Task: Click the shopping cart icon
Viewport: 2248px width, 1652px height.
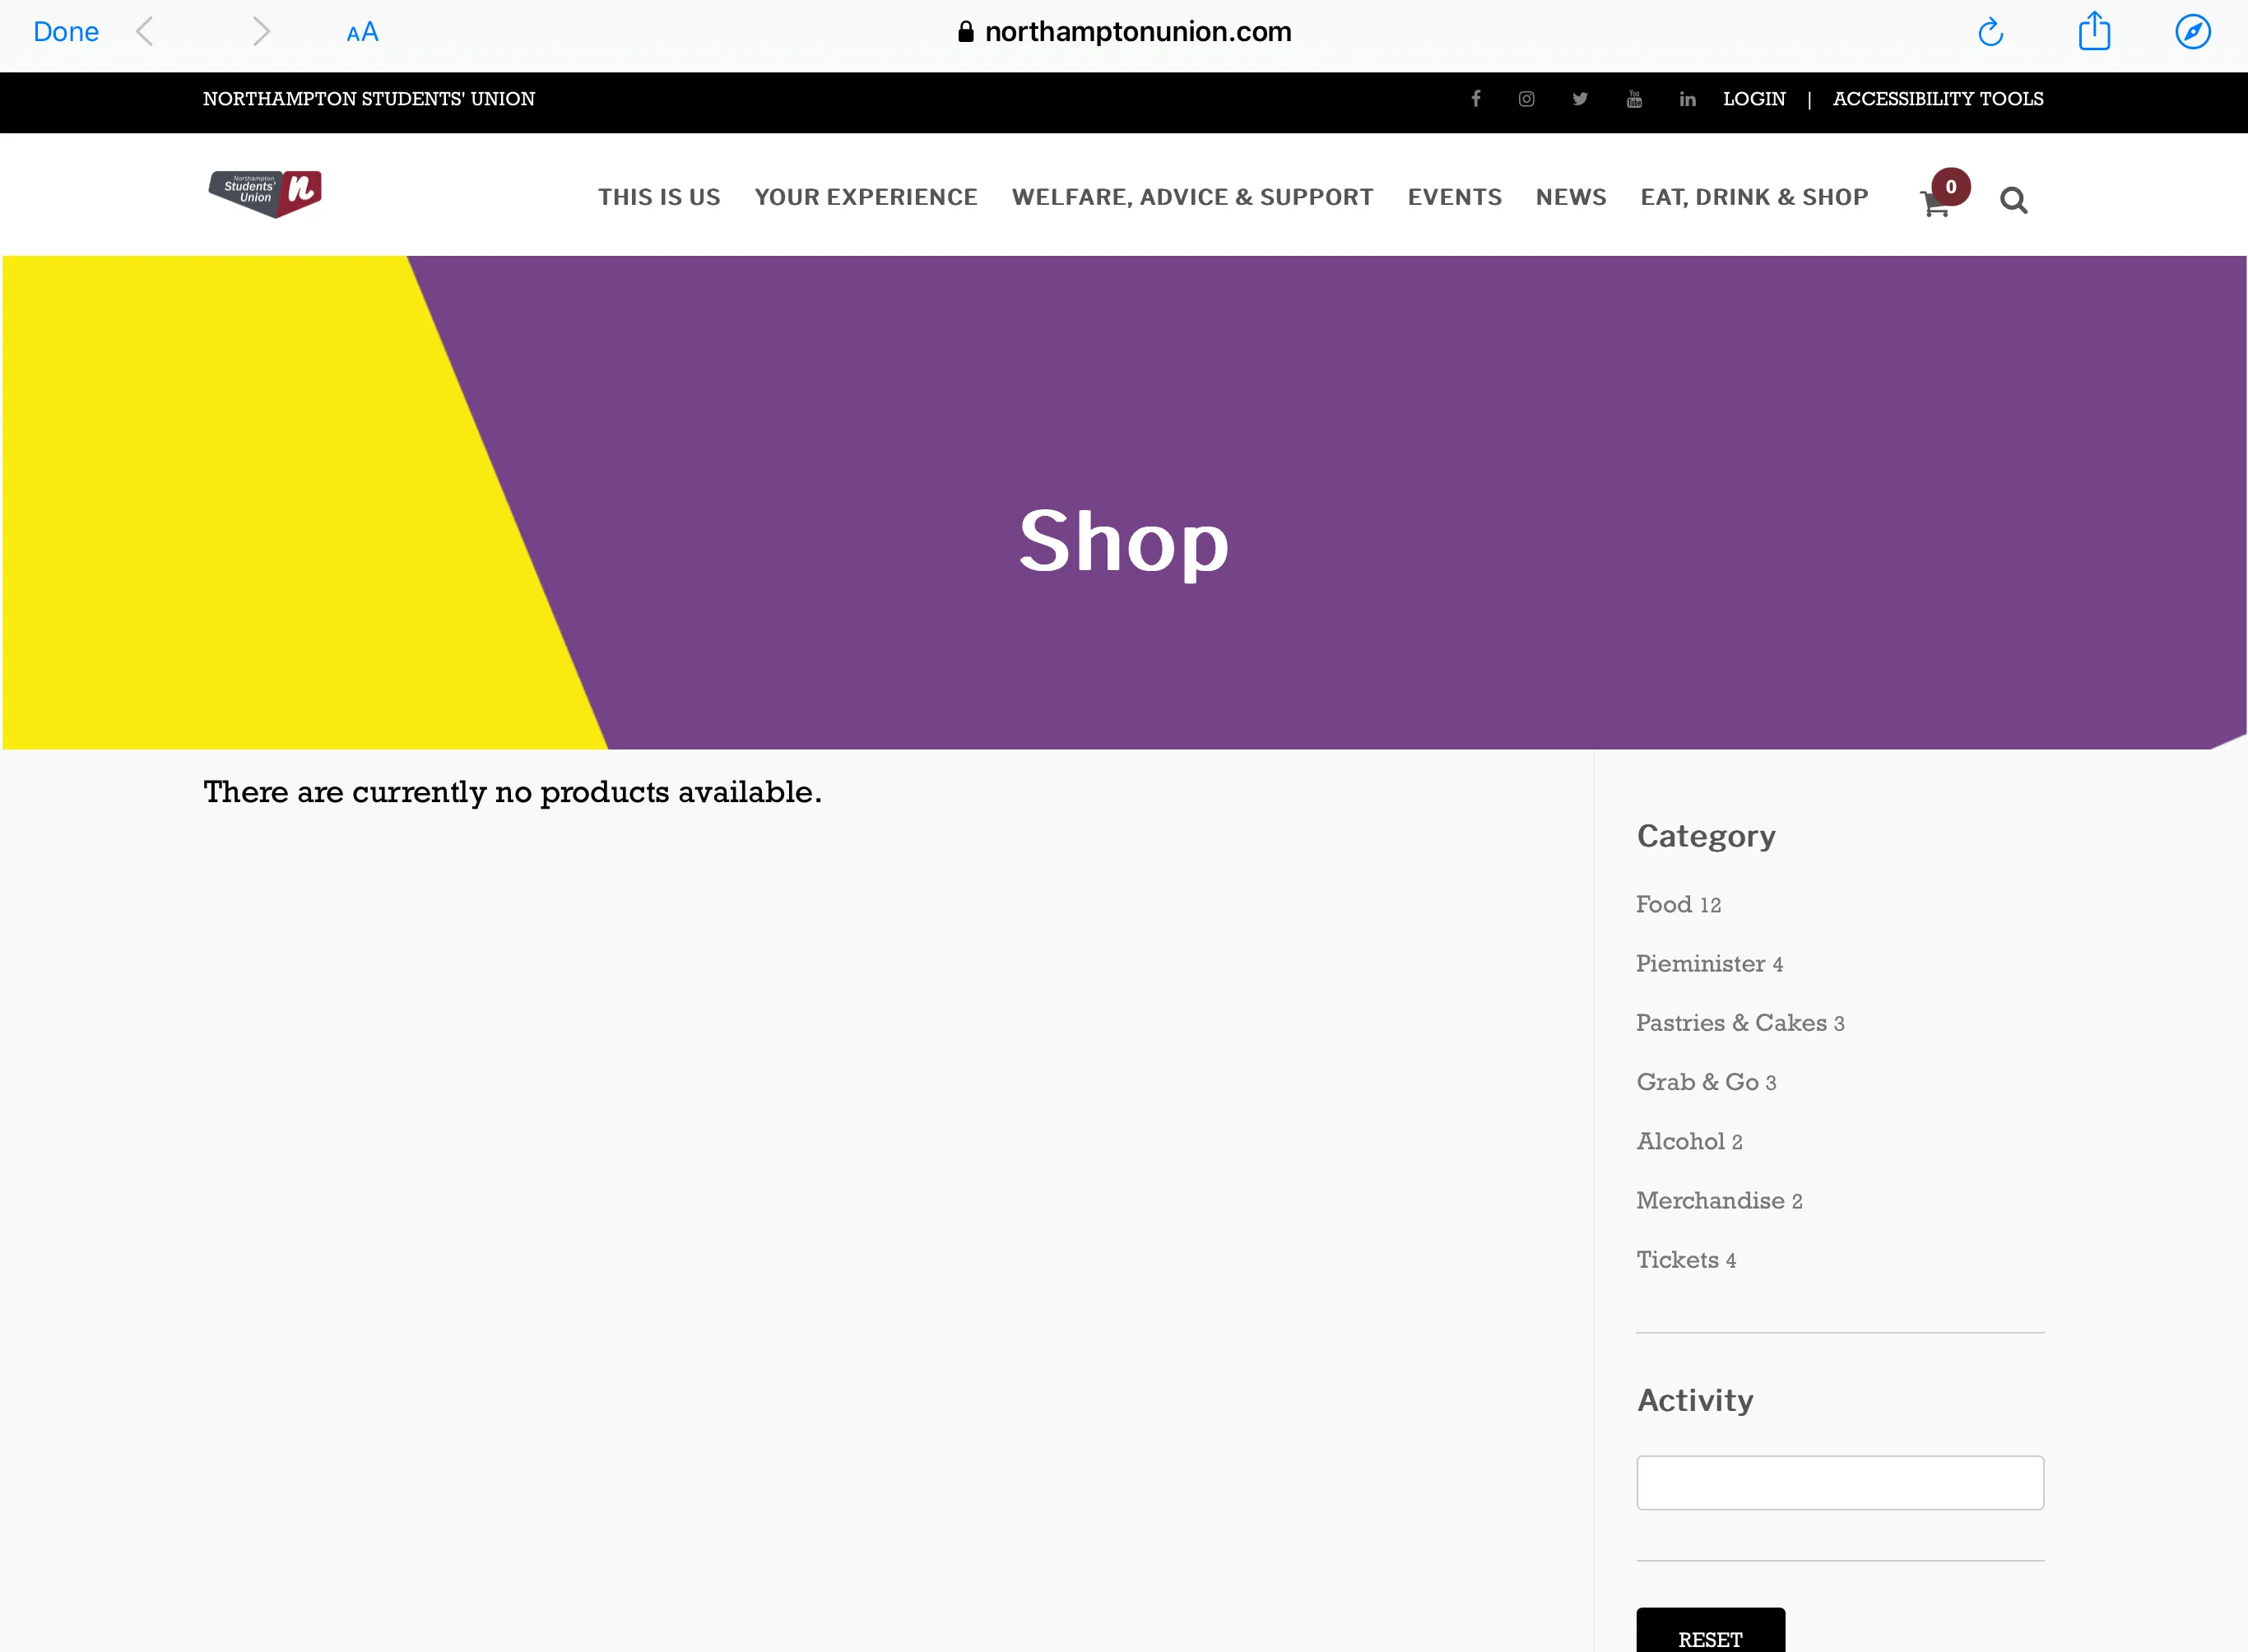Action: (x=1934, y=199)
